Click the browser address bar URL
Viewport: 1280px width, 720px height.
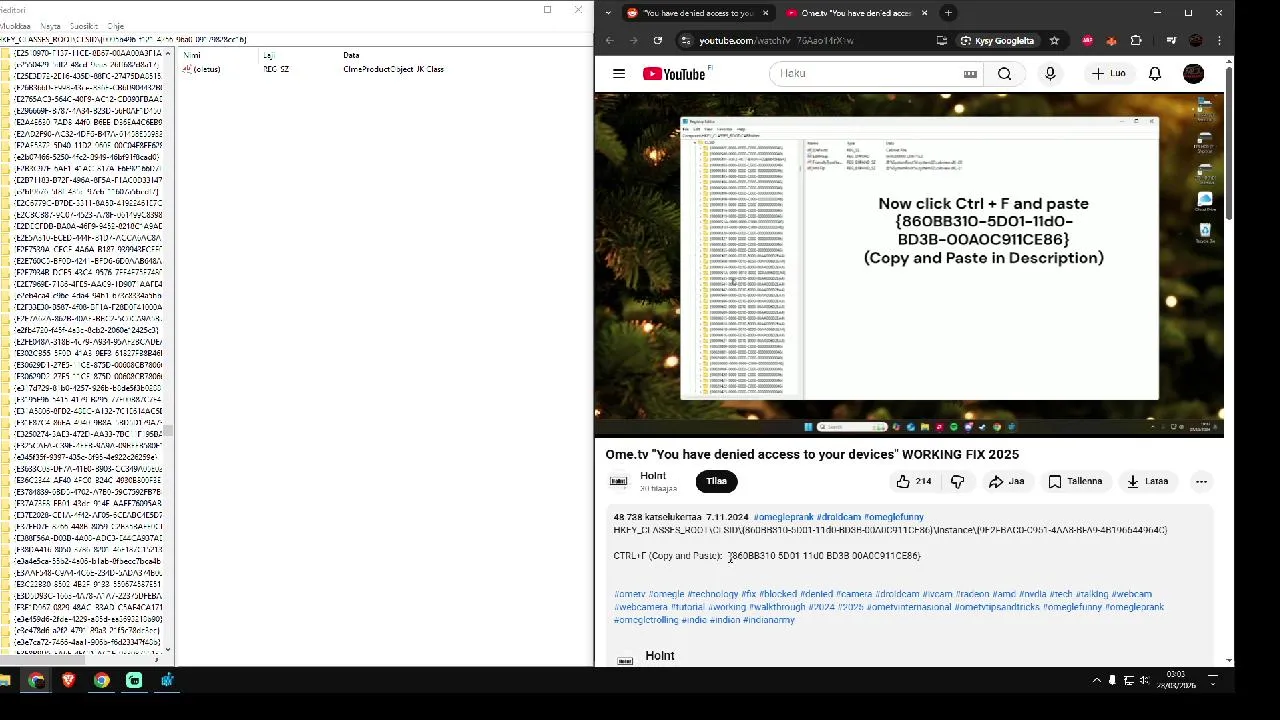776,41
